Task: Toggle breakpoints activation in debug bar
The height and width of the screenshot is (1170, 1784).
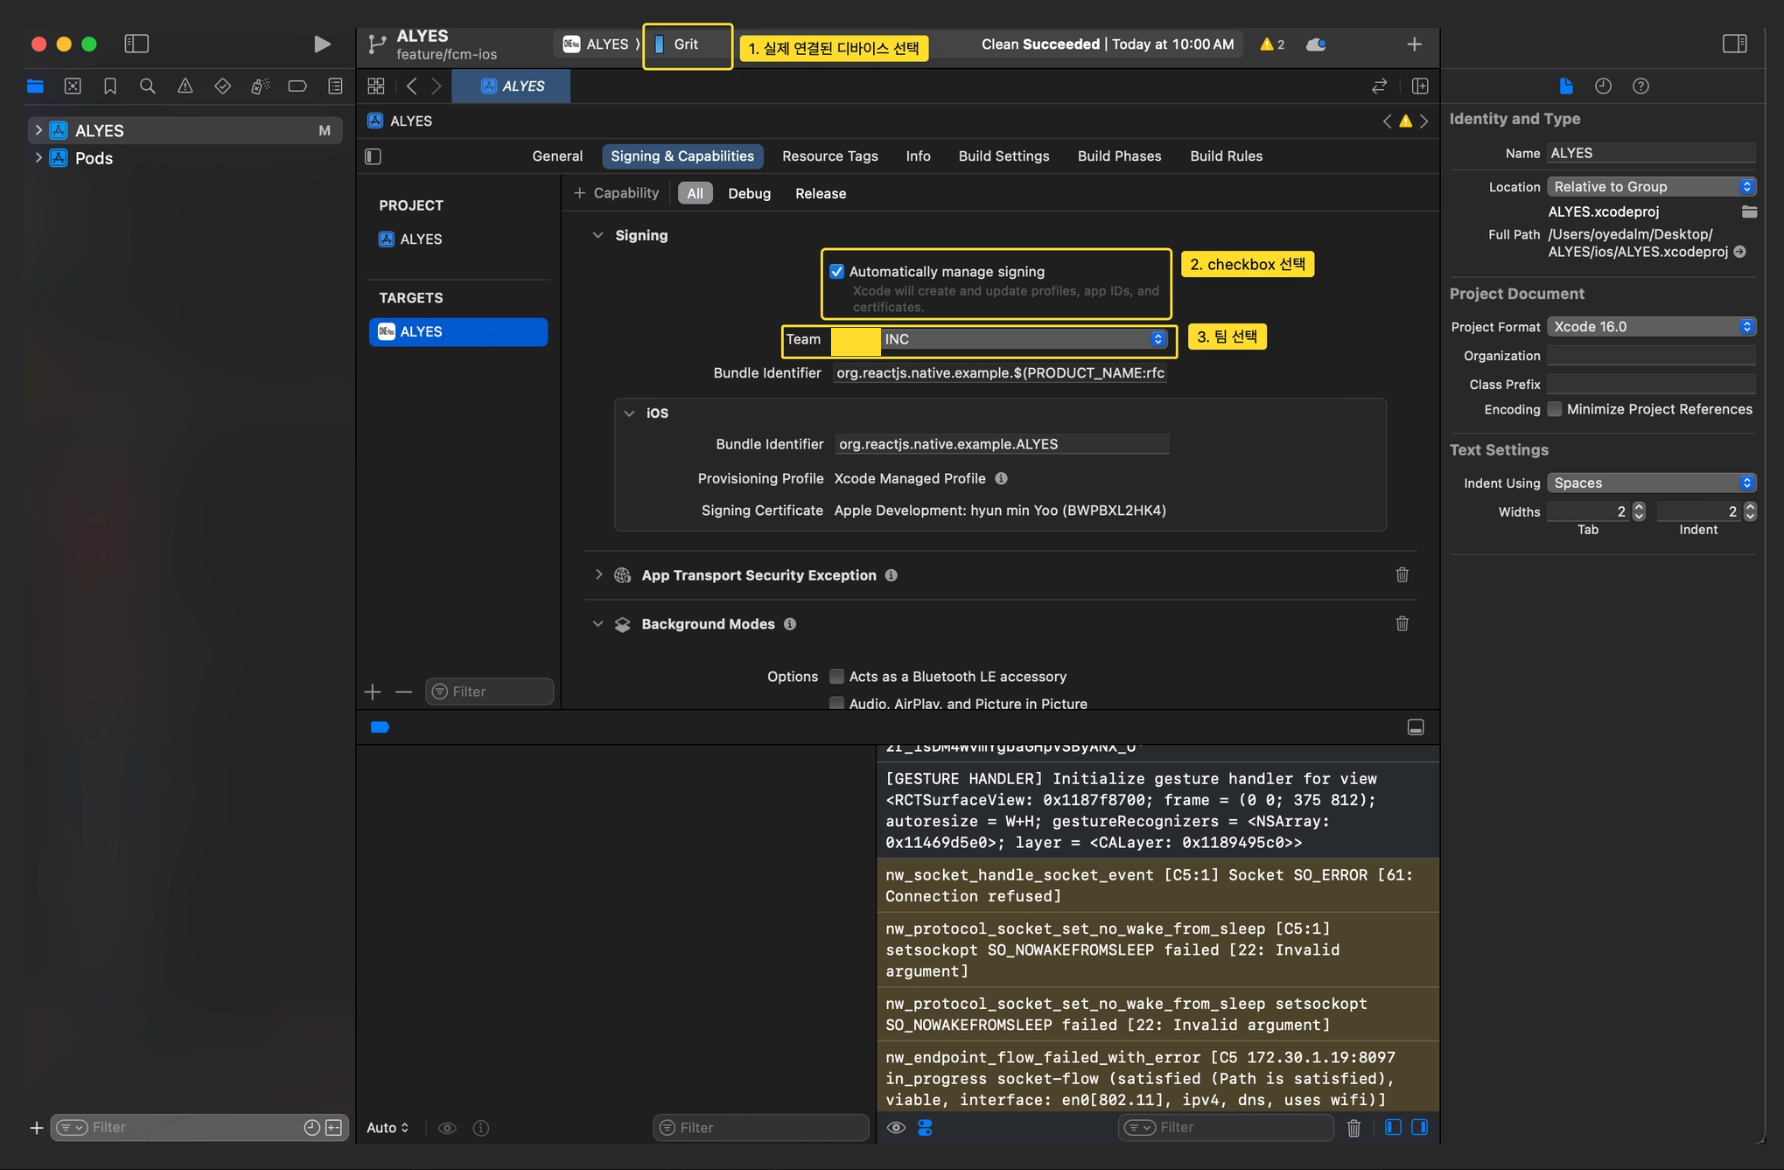Action: 380,727
